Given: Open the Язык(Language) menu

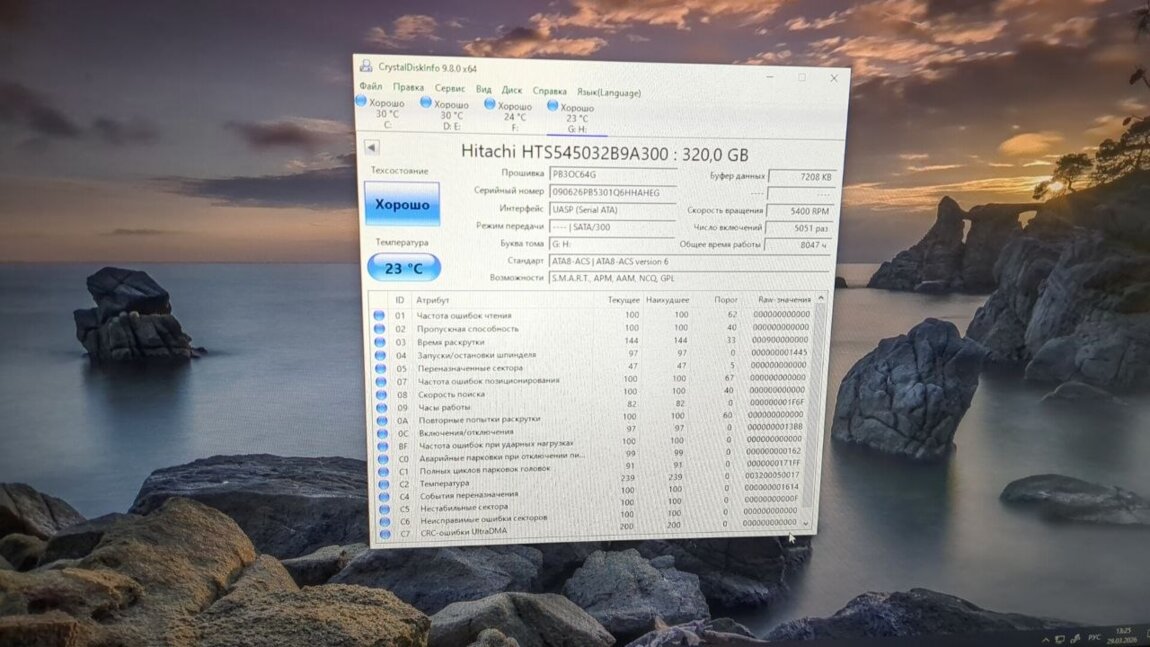Looking at the screenshot, I should tap(608, 92).
